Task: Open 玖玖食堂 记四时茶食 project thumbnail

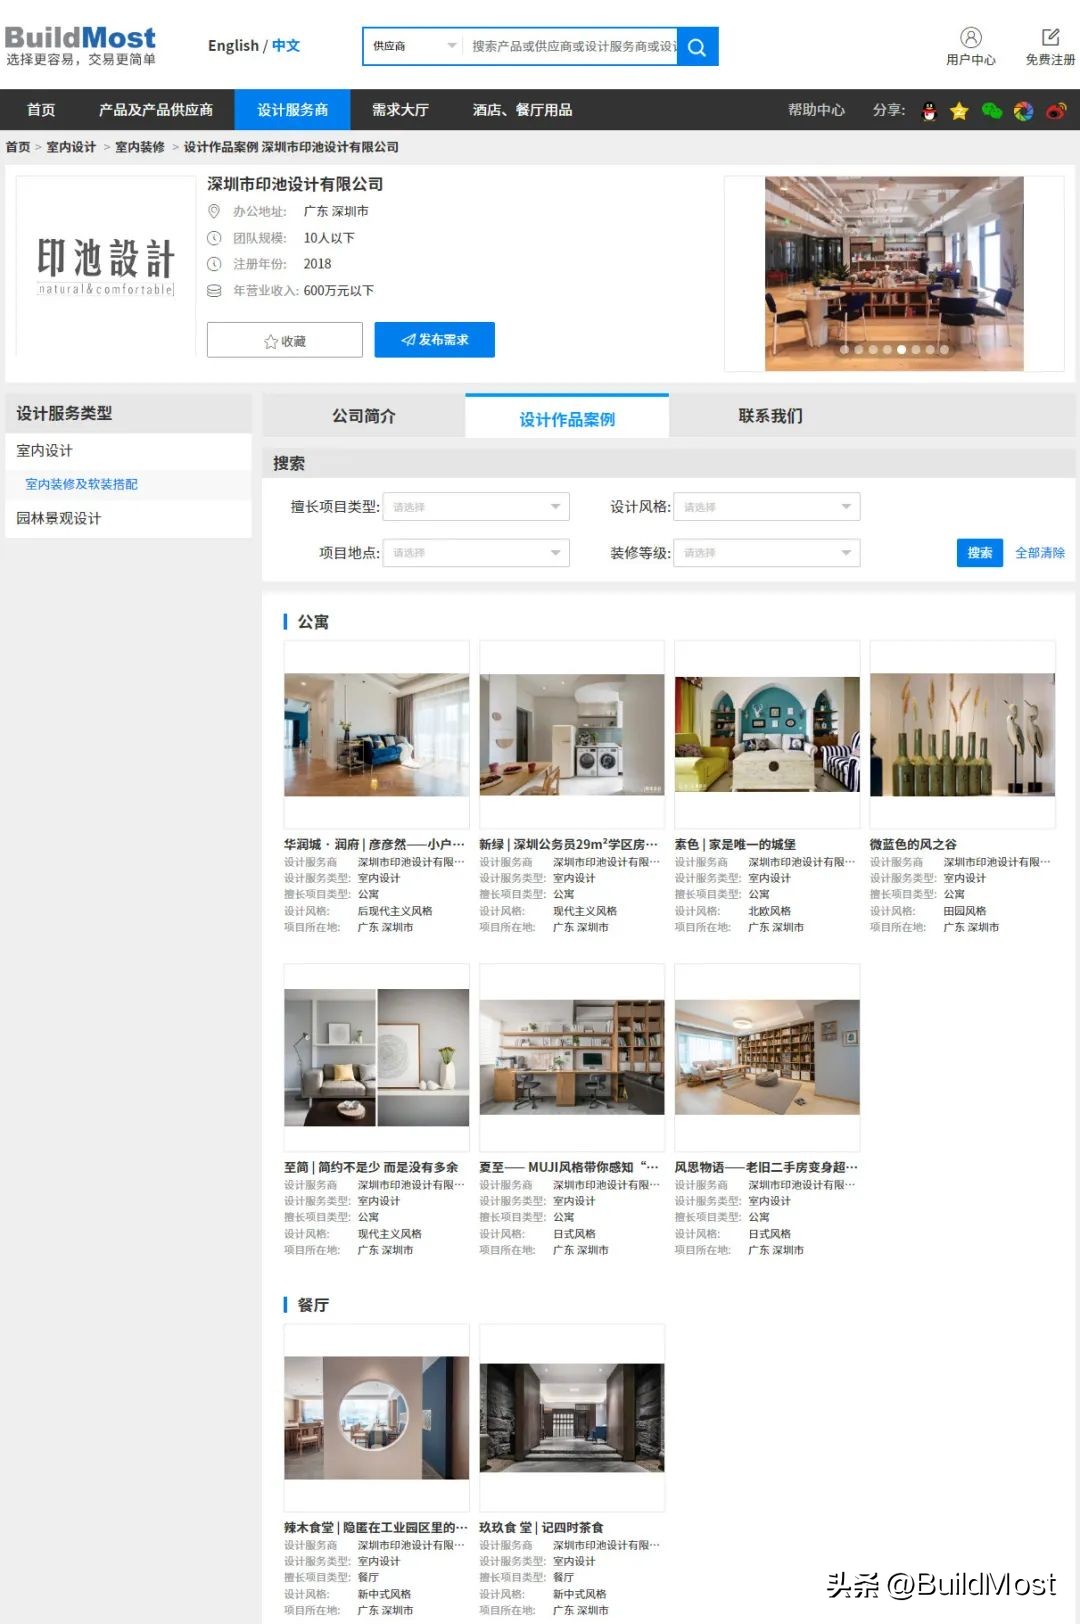Action: [x=572, y=1418]
